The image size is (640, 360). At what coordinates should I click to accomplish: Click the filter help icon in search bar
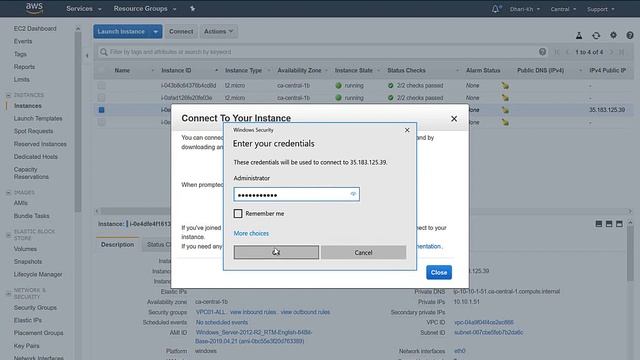coord(542,52)
